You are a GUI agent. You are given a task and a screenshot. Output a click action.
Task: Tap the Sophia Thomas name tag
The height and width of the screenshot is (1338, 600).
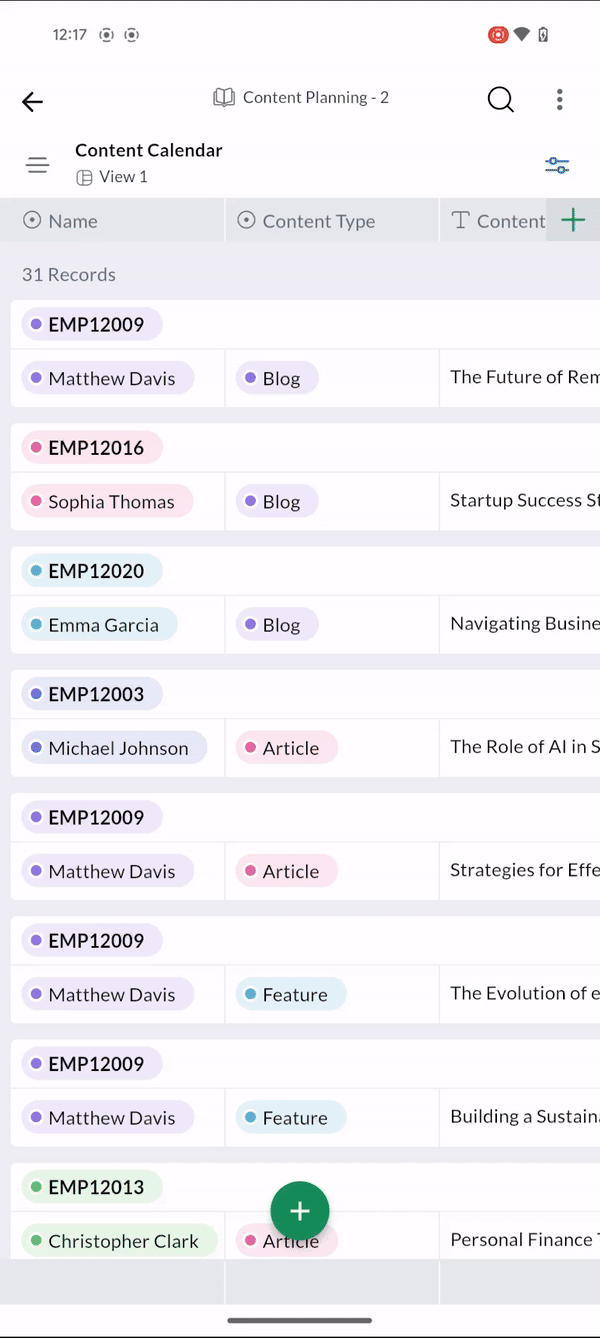click(108, 502)
